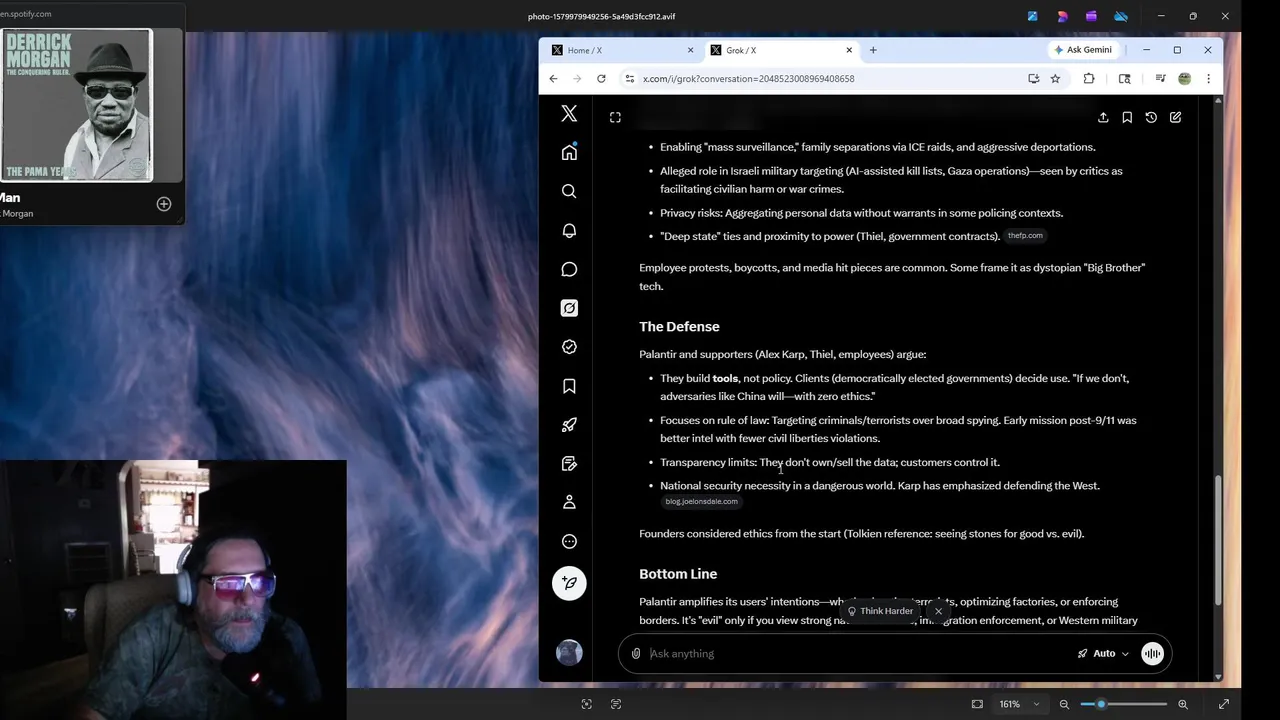Enter fullscreen in photo viewer

click(1223, 704)
